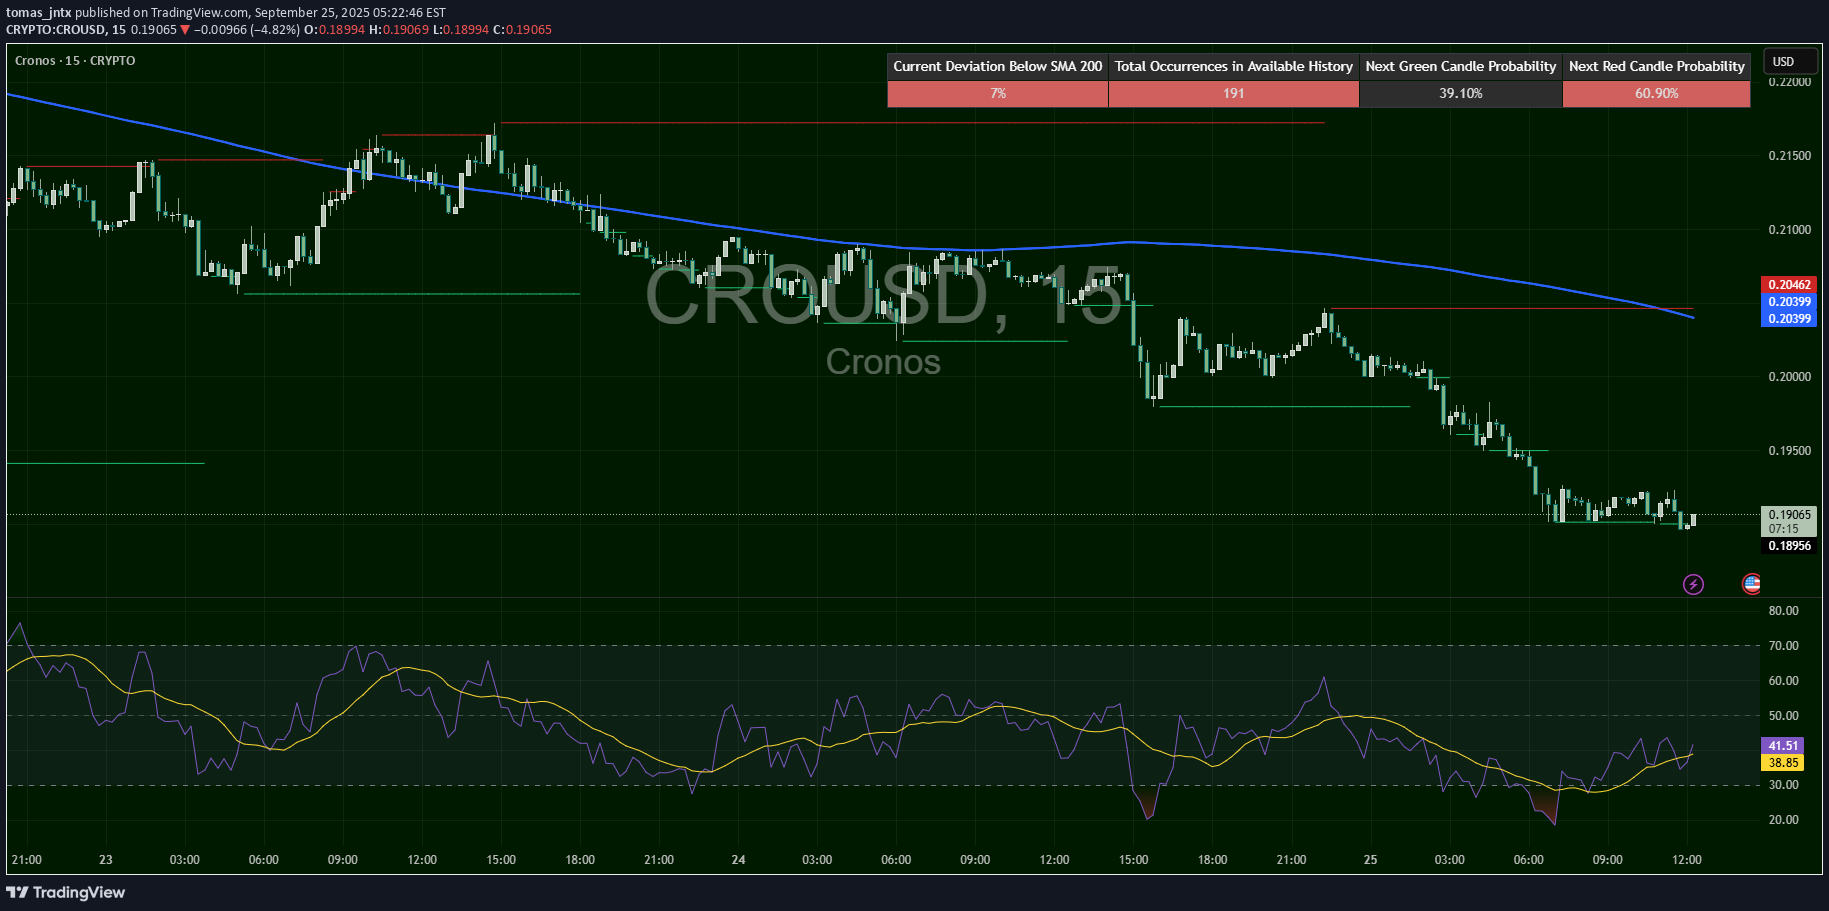1829x911 pixels.
Task: Click the 50.00 RSI axis label
Action: pos(1783,716)
